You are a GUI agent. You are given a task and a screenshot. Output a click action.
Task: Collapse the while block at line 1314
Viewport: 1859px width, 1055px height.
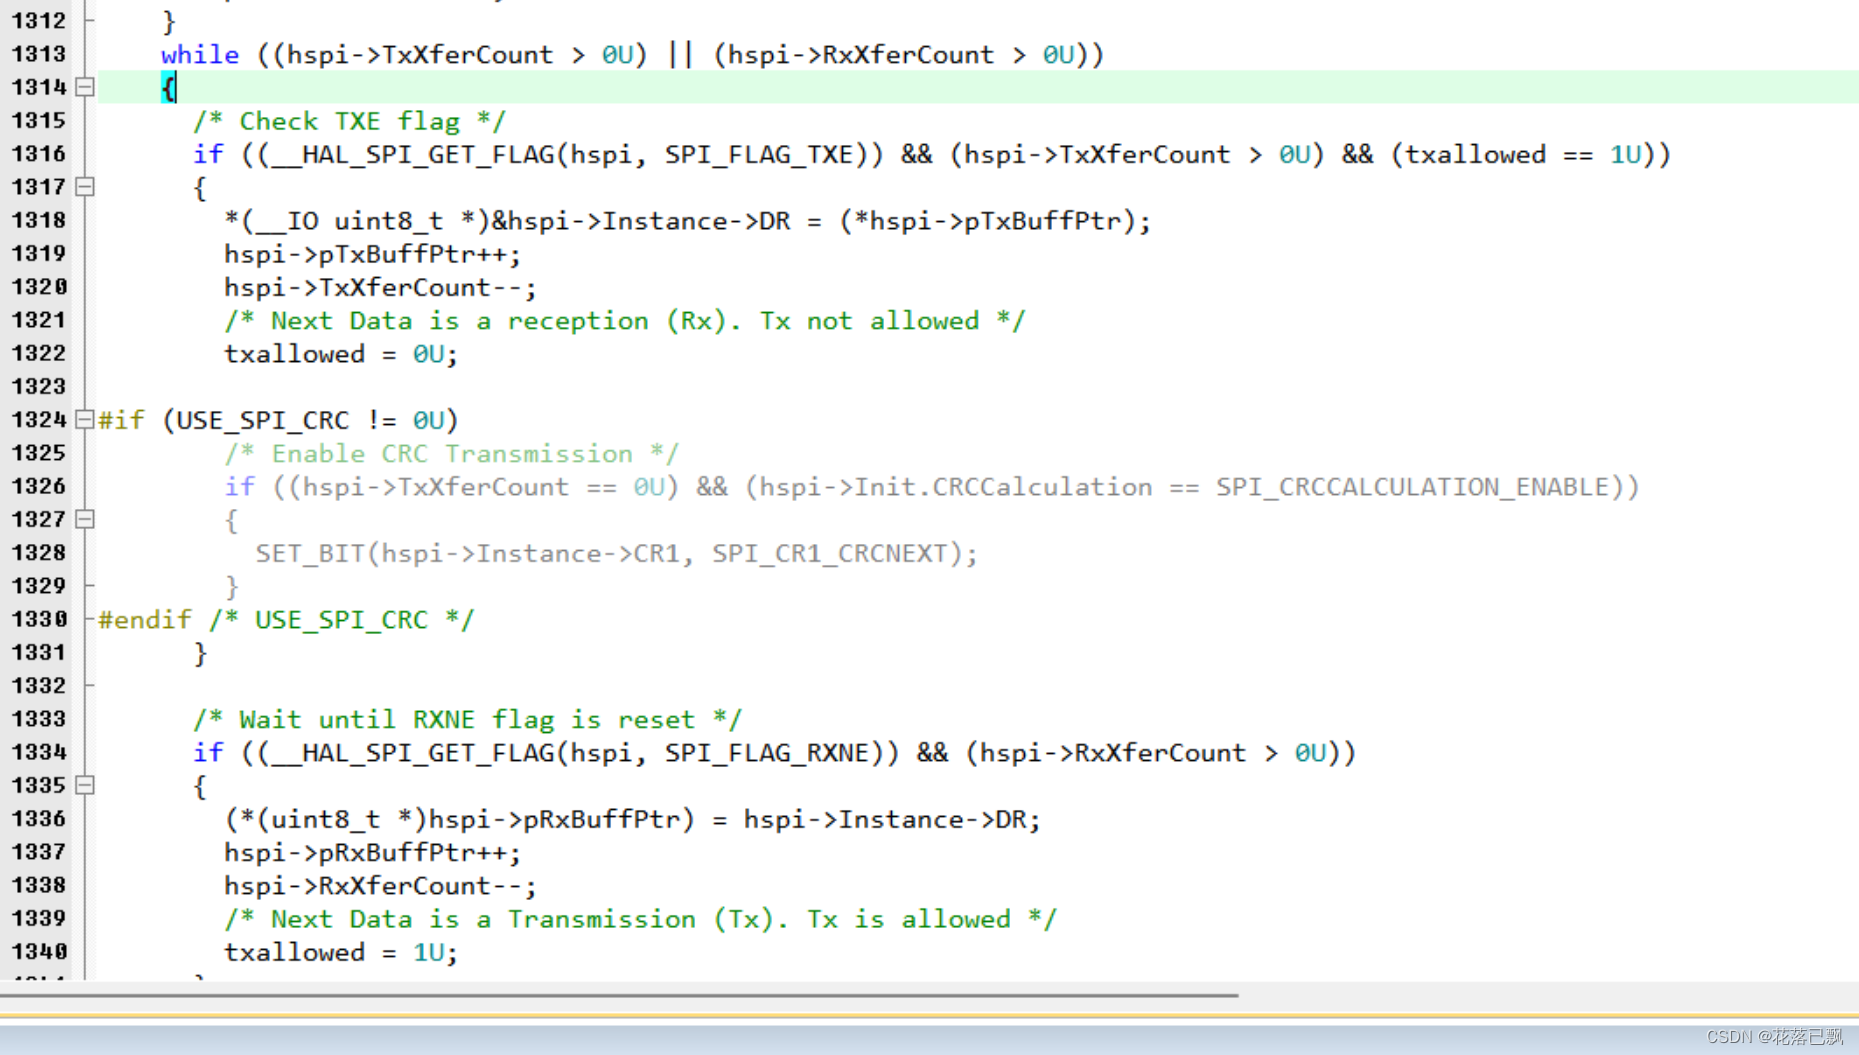[x=85, y=87]
